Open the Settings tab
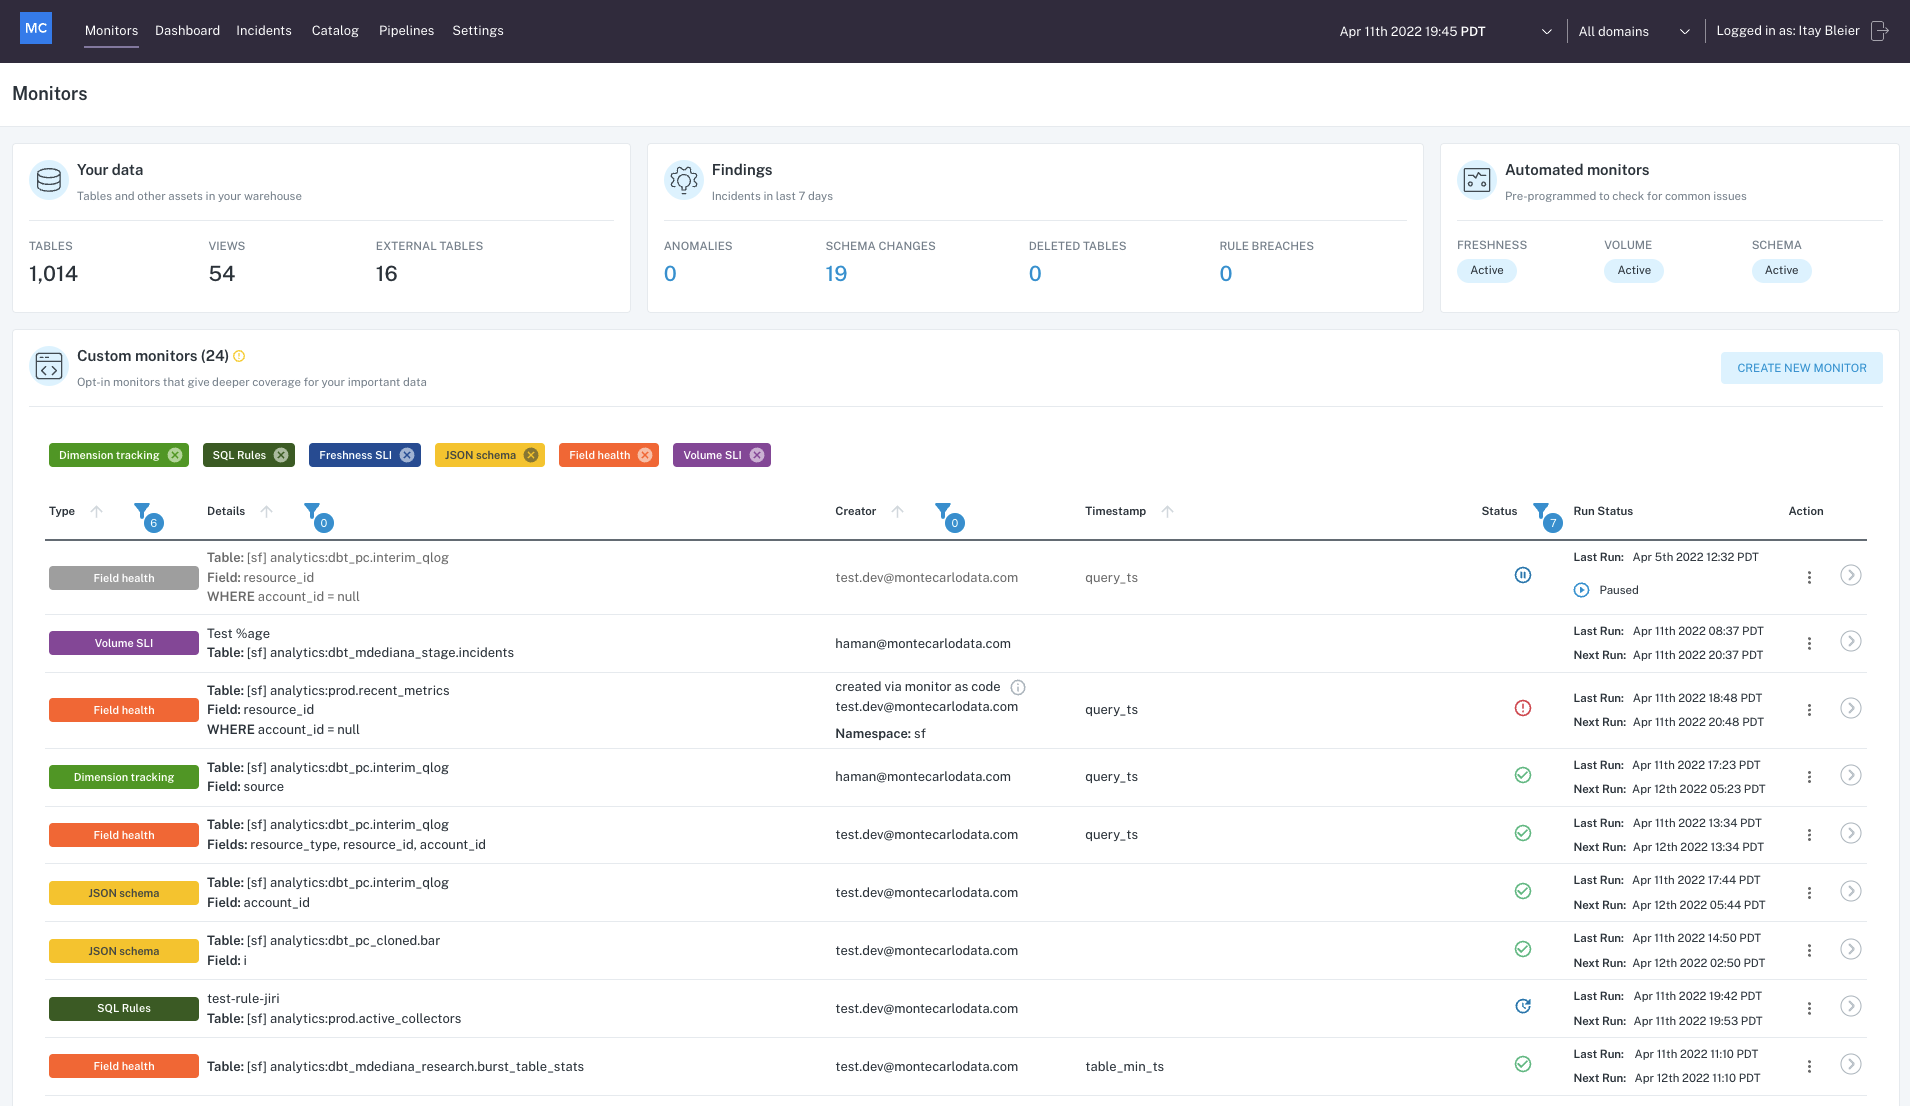Image resolution: width=1910 pixels, height=1106 pixels. tap(478, 31)
